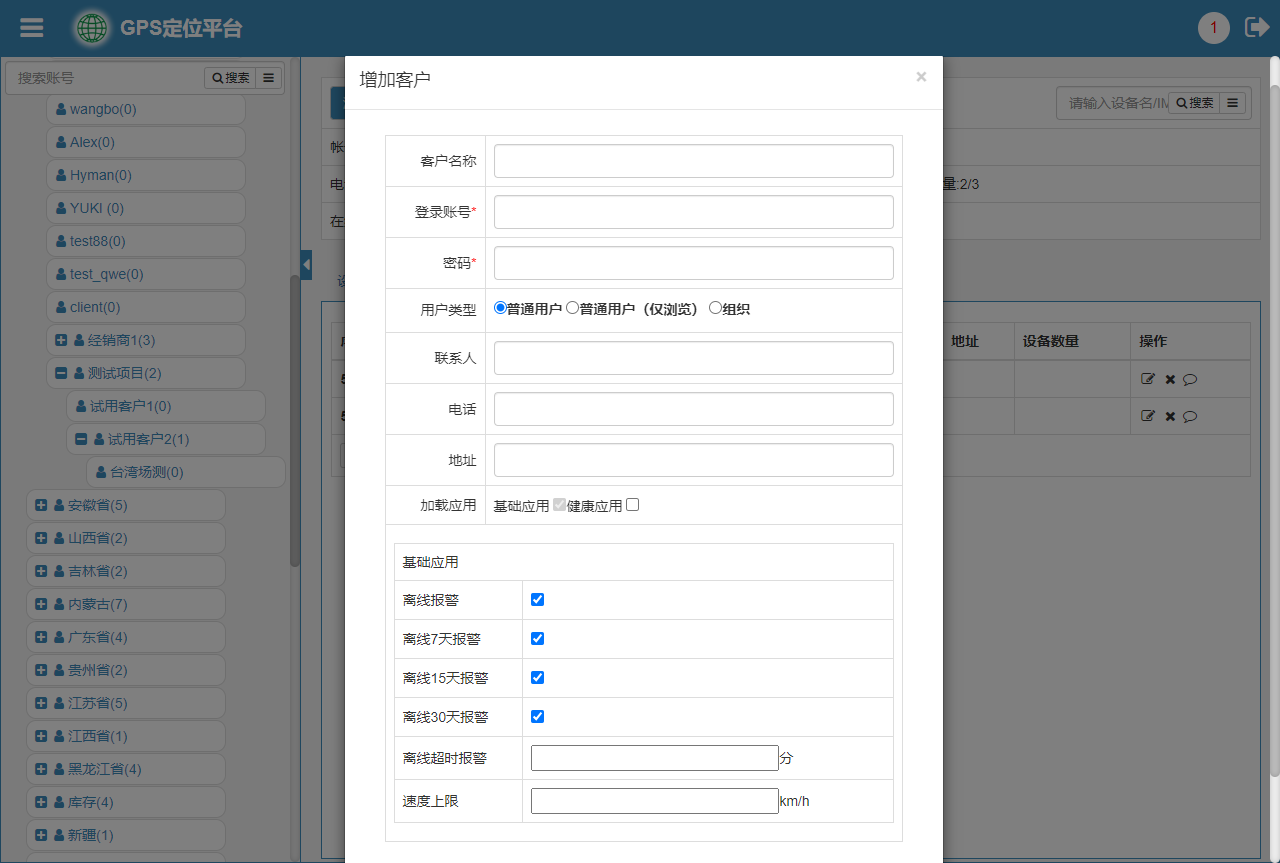Image resolution: width=1280 pixels, height=863 pixels.
Task: Select 普通用户（仅浏览） radio option
Action: 572,308
